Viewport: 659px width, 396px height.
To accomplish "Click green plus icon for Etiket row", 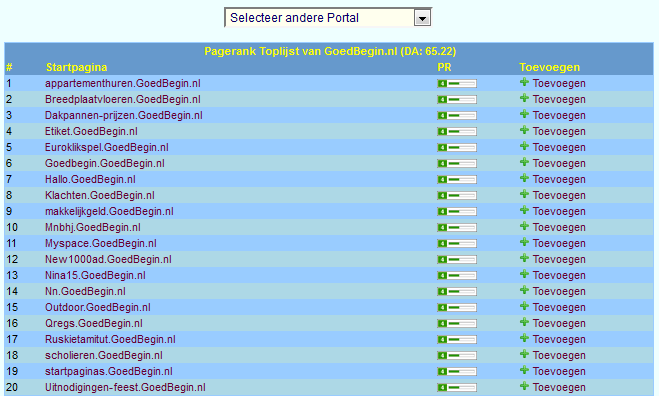I will pyautogui.click(x=524, y=130).
